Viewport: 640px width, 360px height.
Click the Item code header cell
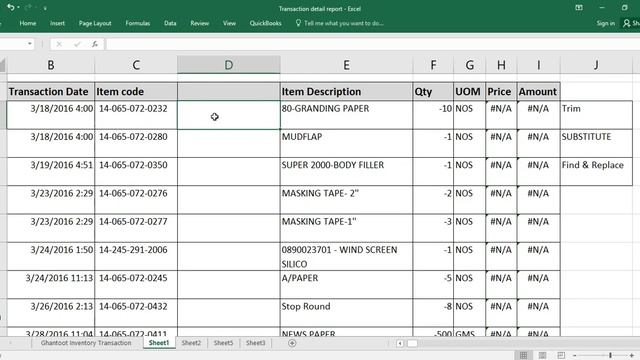pyautogui.click(x=136, y=91)
